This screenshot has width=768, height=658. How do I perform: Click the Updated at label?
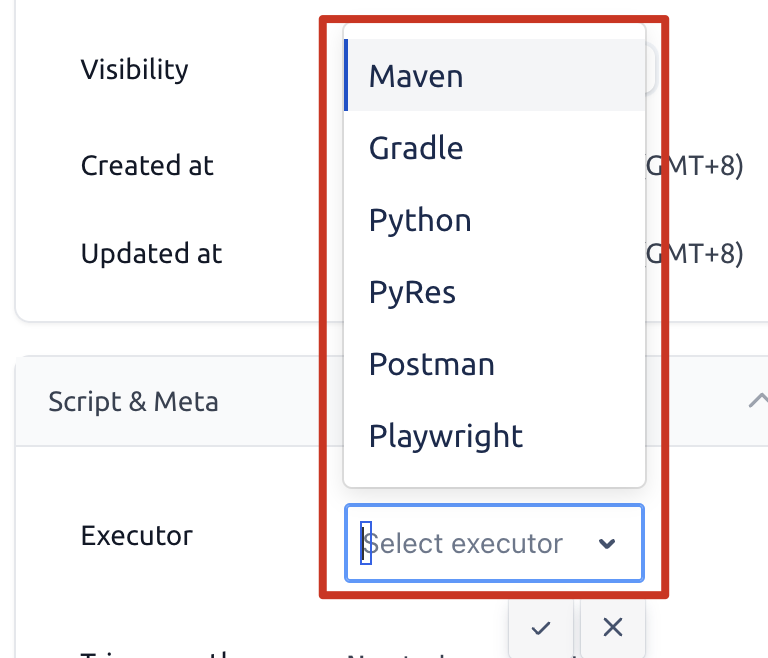151,253
